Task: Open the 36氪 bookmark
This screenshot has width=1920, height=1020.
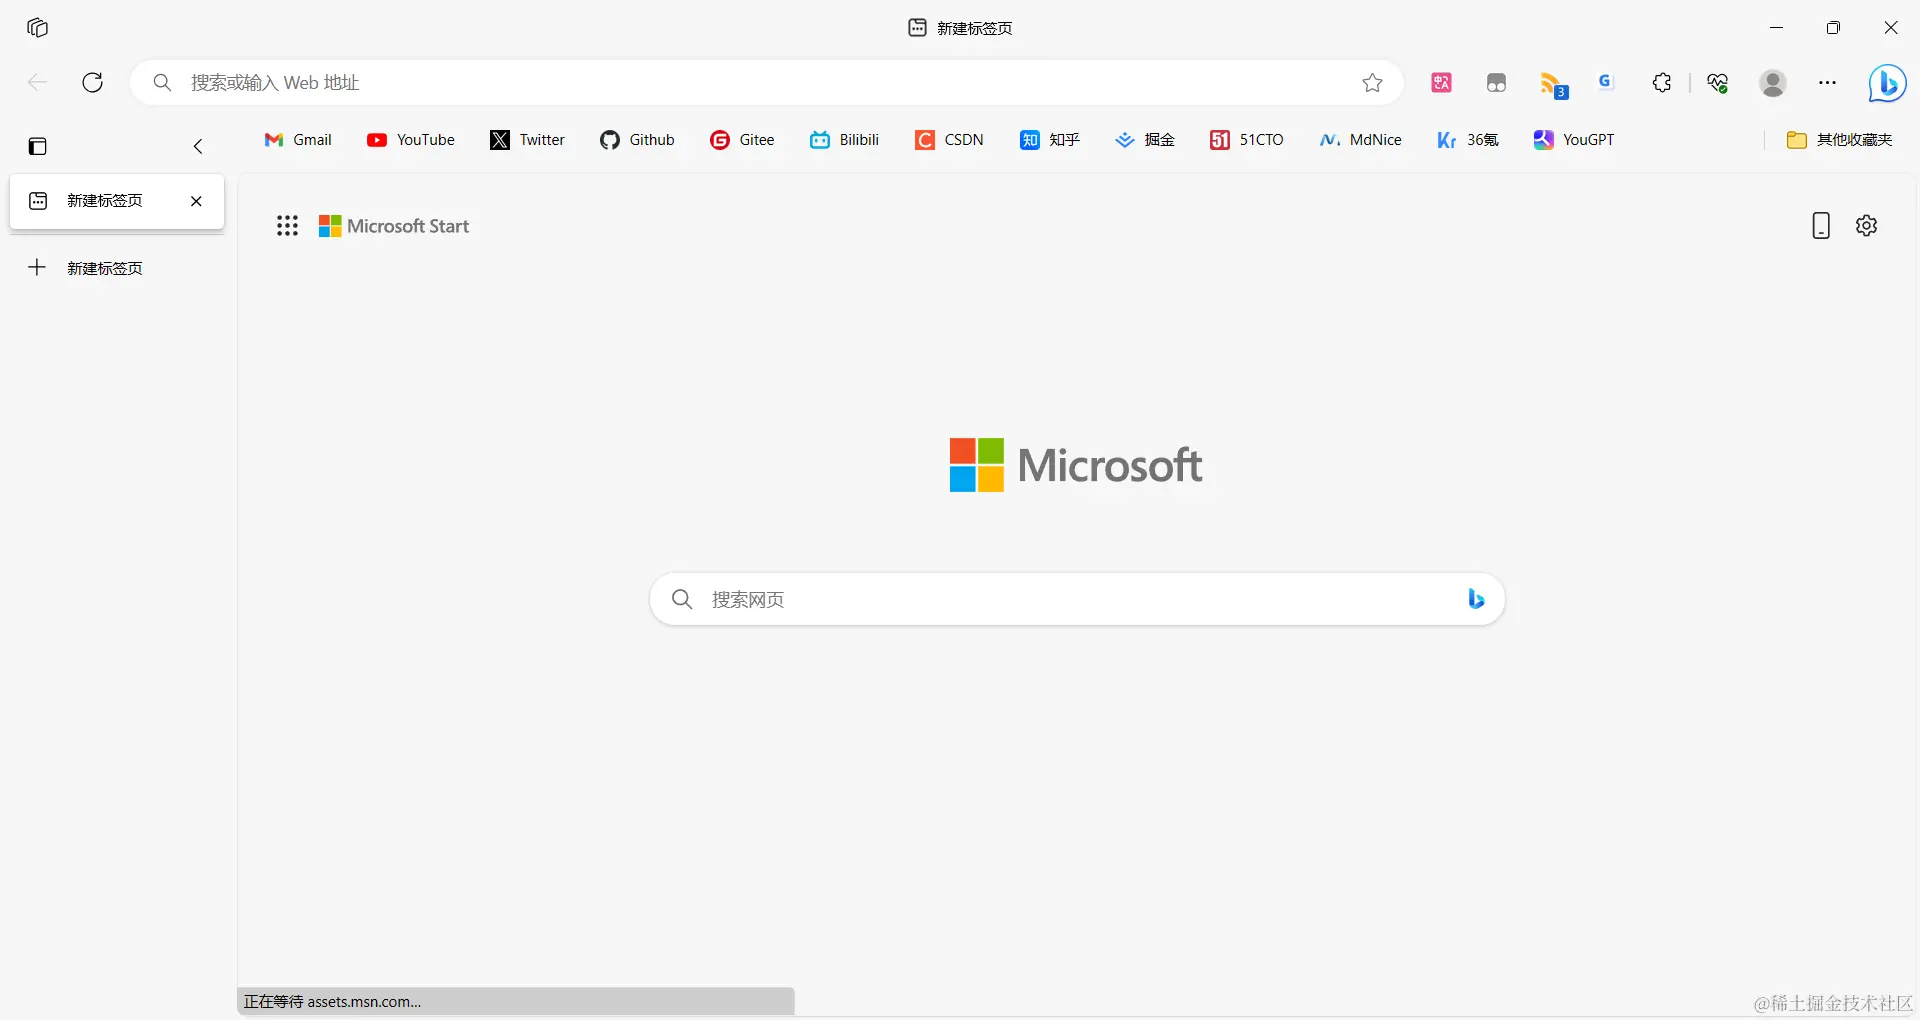Action: click(1468, 140)
